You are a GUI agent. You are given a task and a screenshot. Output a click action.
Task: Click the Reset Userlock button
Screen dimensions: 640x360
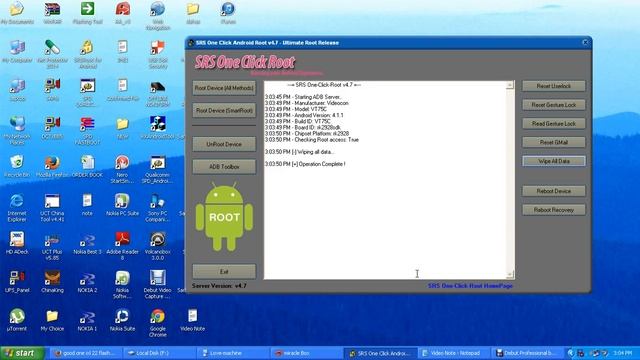coord(554,86)
